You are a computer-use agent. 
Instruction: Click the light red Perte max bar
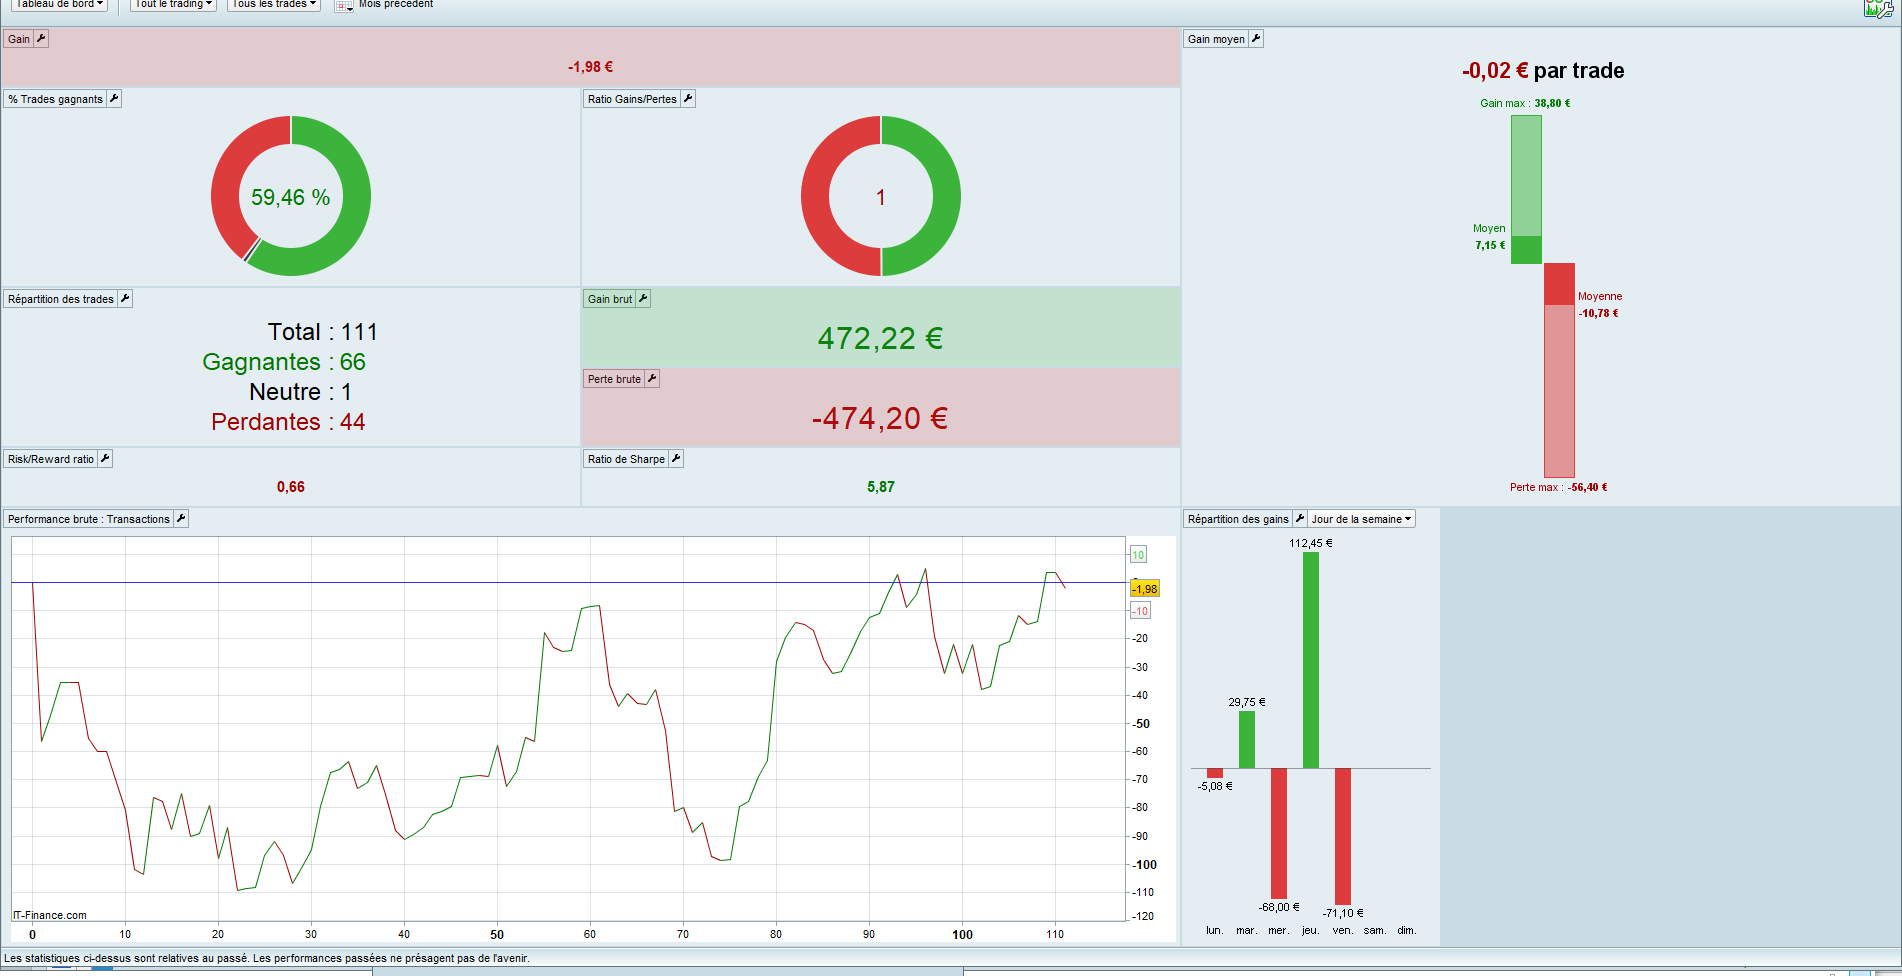coord(1559,391)
